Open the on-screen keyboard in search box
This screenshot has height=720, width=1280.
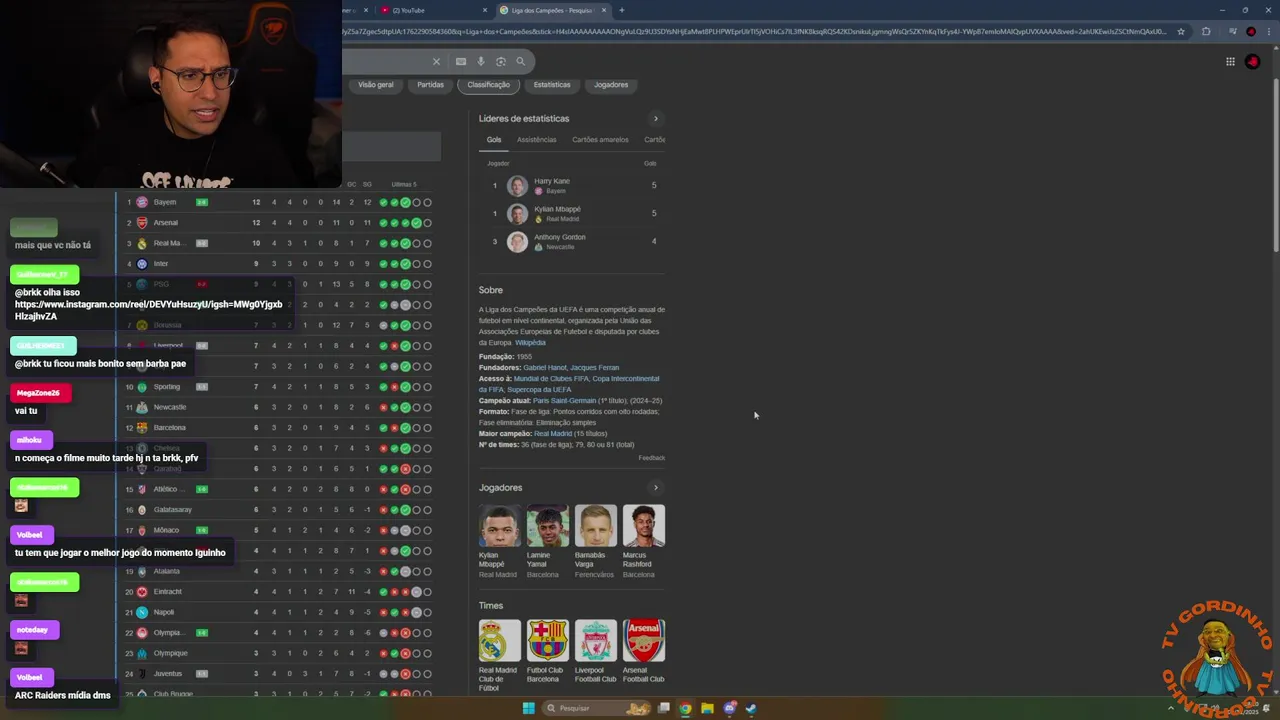coord(460,61)
